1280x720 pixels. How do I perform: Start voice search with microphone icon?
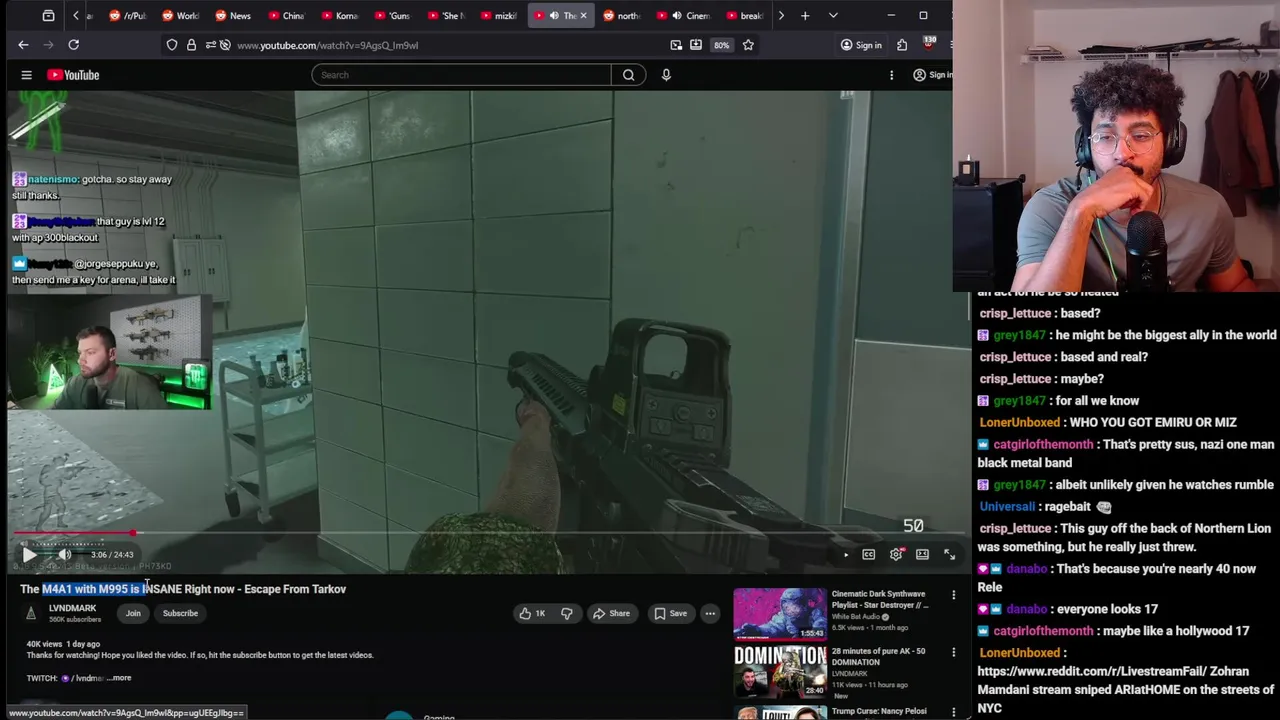click(x=666, y=75)
